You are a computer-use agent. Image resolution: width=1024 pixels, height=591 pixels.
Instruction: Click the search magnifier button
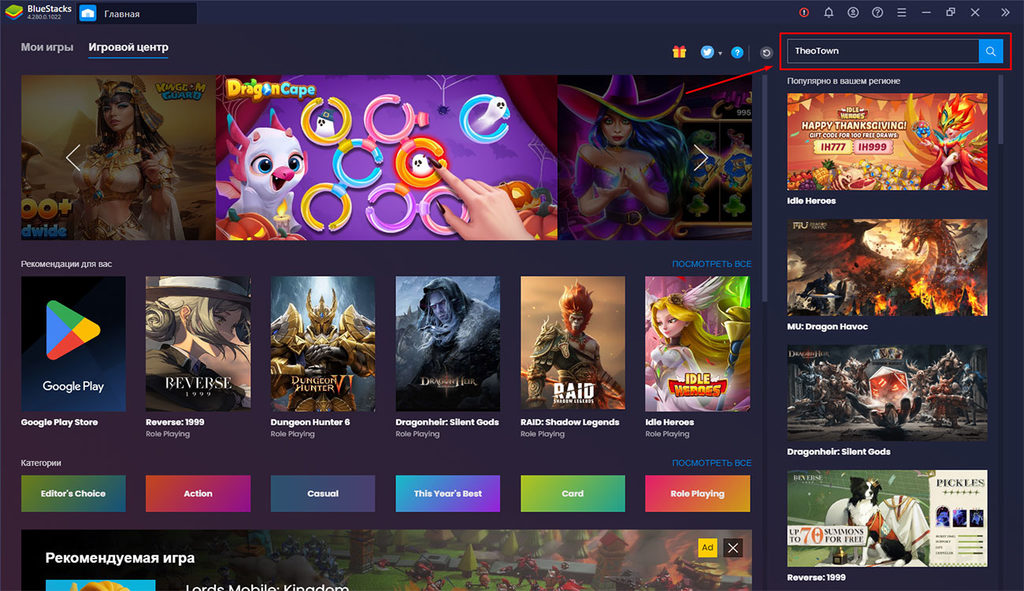click(x=990, y=51)
